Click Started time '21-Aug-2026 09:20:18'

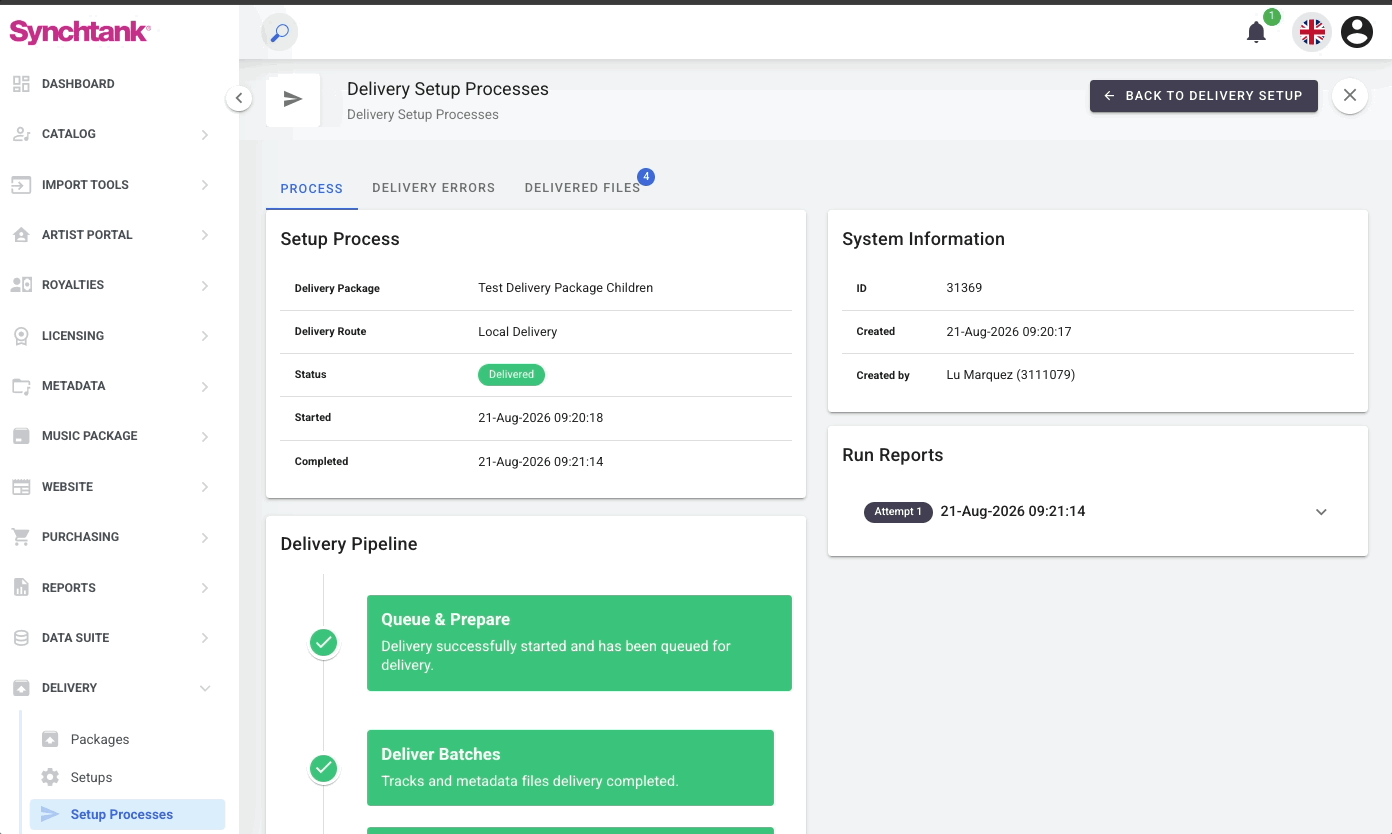click(x=541, y=418)
